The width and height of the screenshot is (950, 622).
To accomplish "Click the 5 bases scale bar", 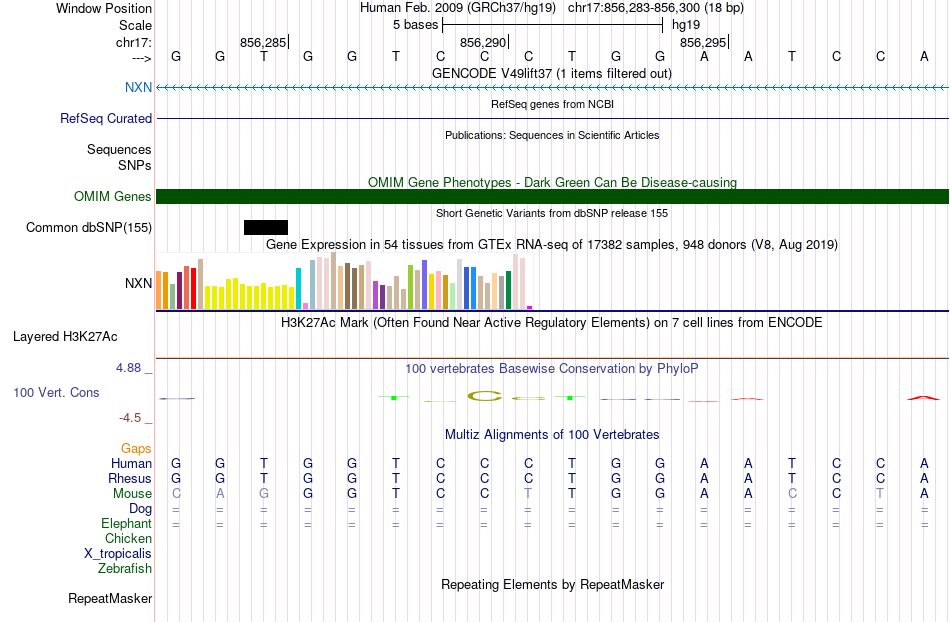I will pos(553,25).
